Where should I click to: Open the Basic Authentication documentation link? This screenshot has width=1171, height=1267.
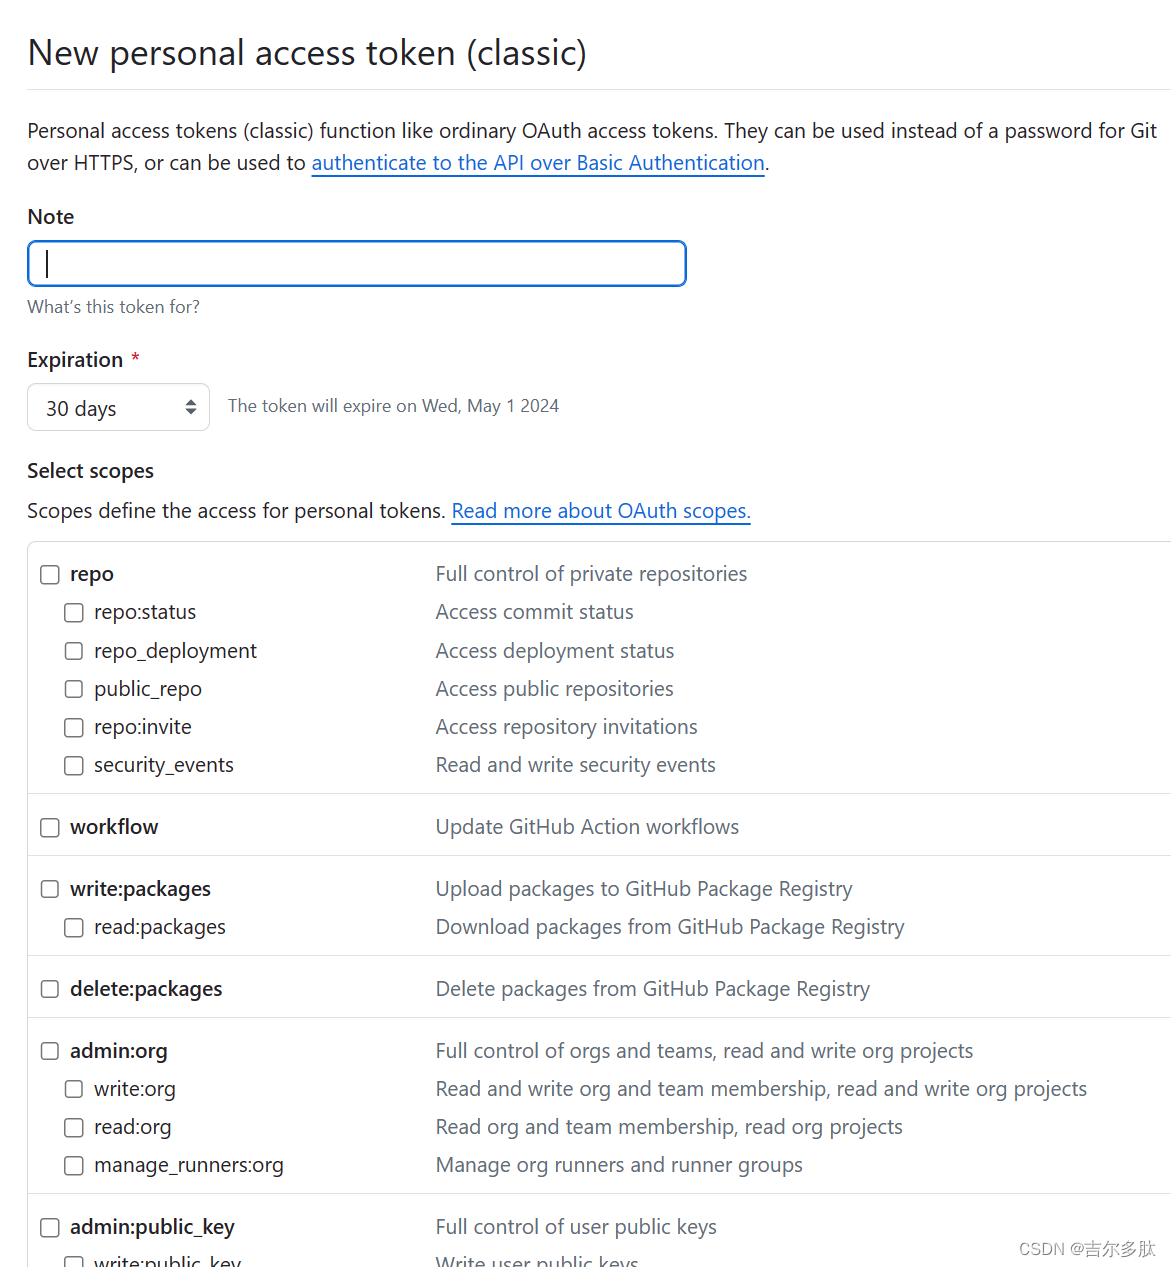pos(538,163)
